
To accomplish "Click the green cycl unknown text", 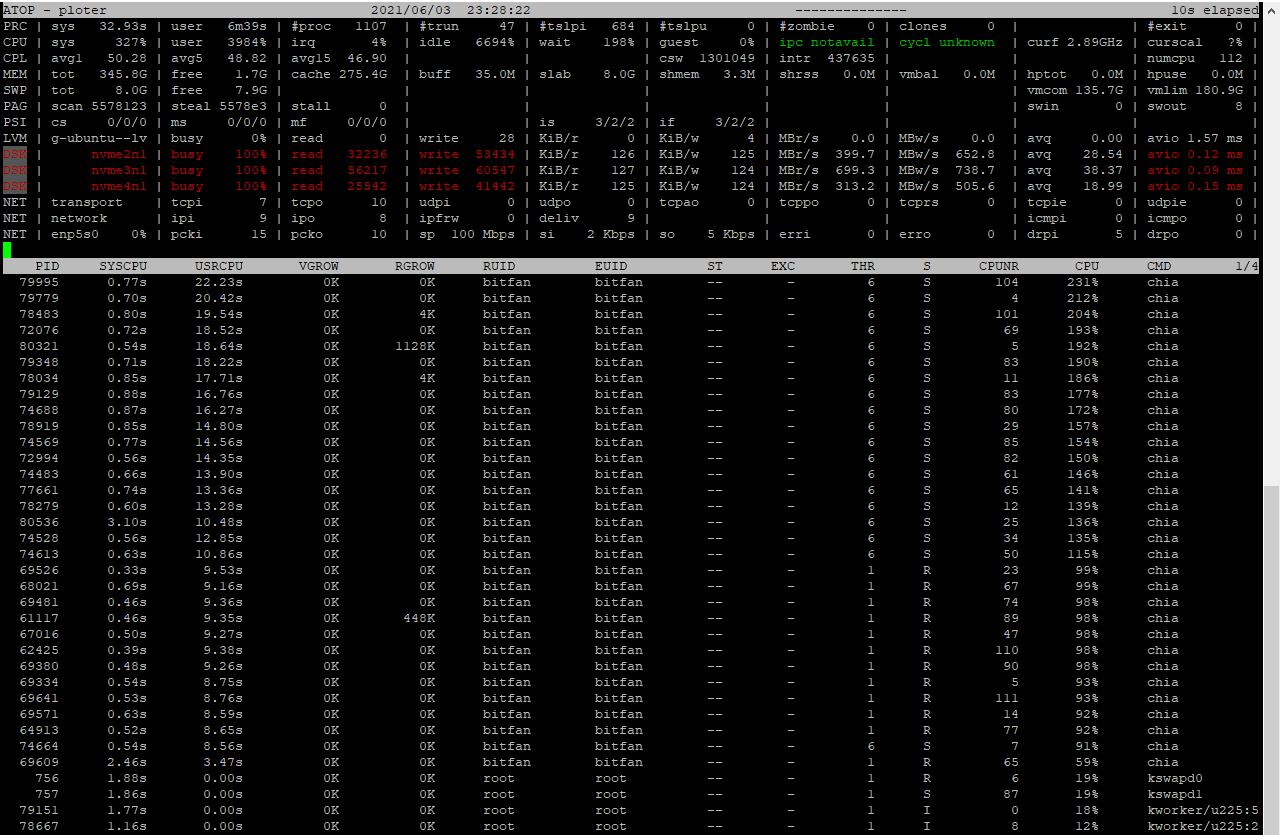I will point(947,42).
